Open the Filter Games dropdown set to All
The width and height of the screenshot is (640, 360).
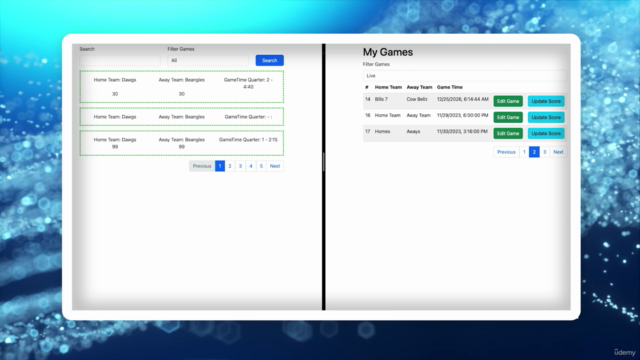click(208, 60)
